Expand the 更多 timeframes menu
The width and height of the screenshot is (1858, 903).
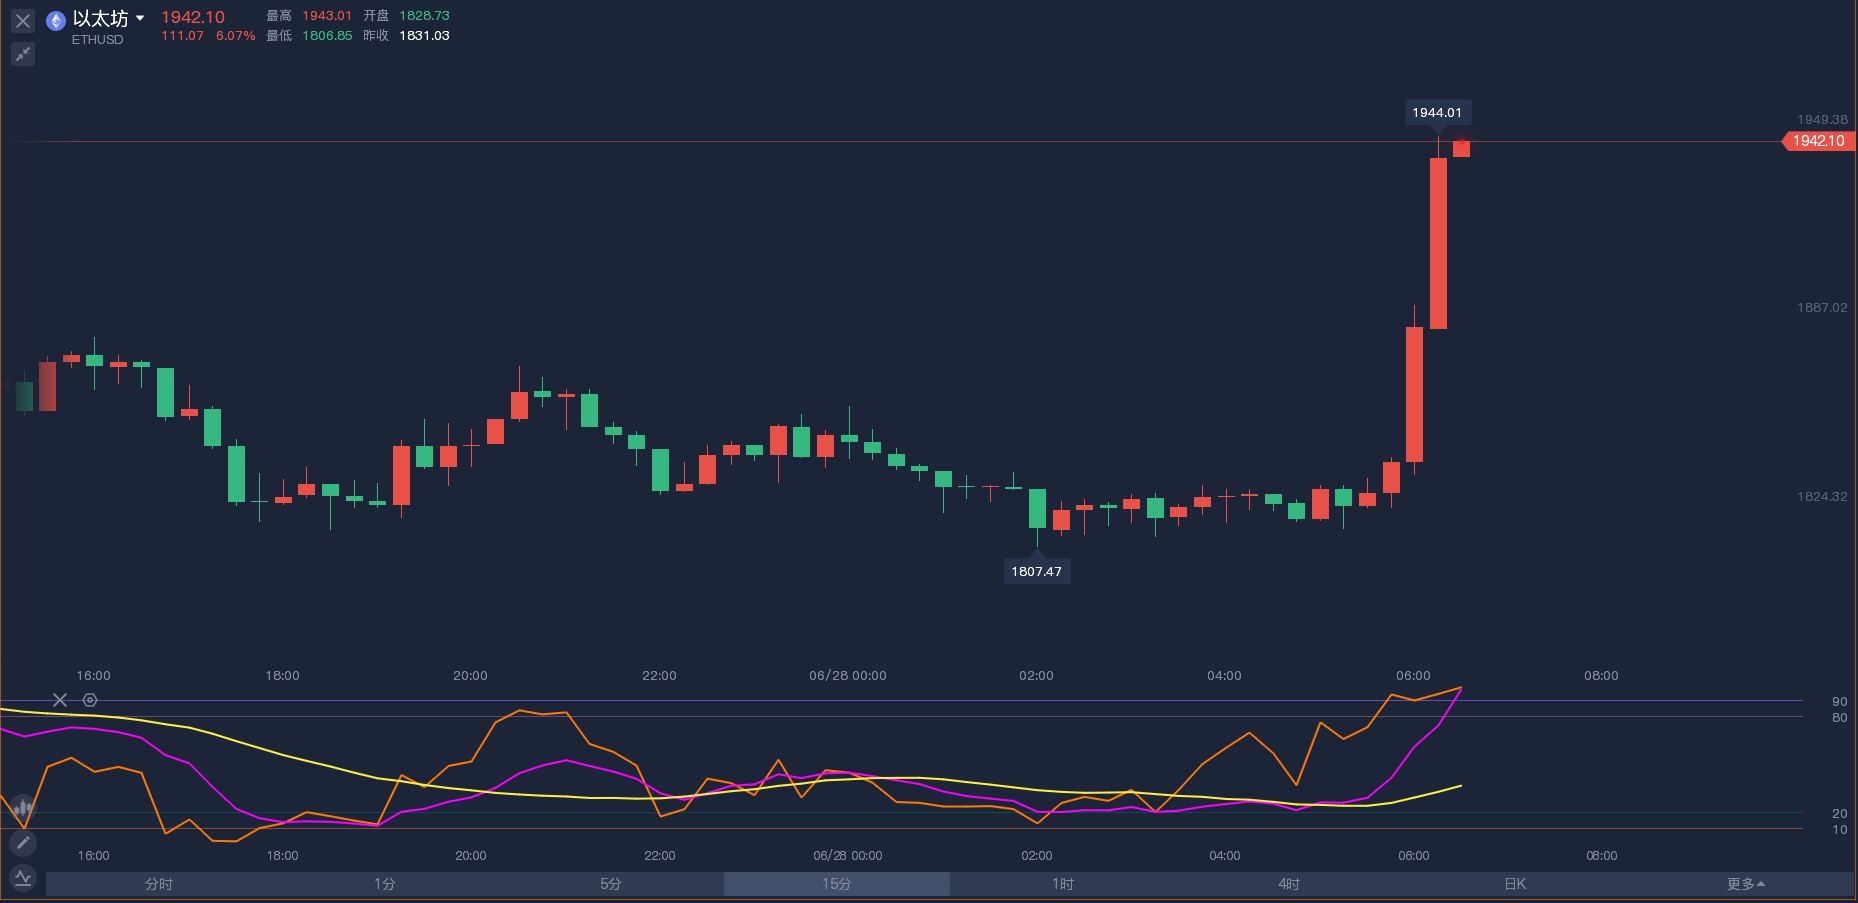coord(1745,884)
